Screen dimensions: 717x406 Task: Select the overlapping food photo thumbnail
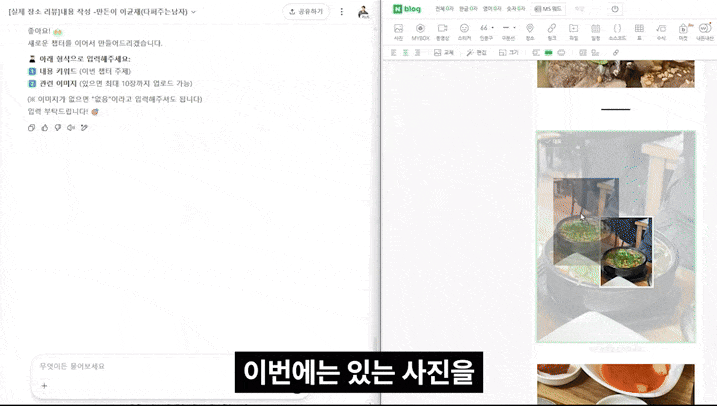(x=626, y=252)
